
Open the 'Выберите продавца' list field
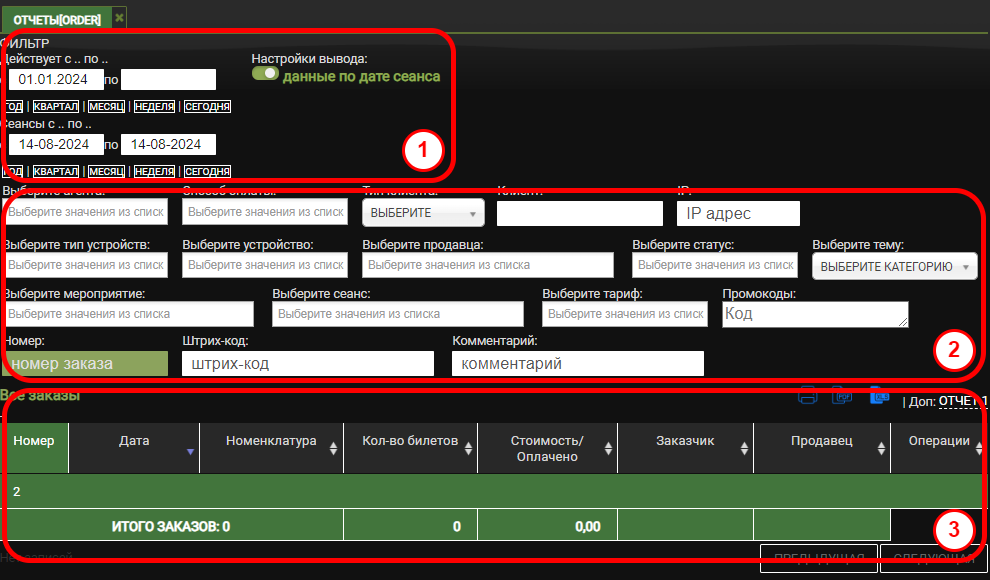pyautogui.click(x=487, y=265)
